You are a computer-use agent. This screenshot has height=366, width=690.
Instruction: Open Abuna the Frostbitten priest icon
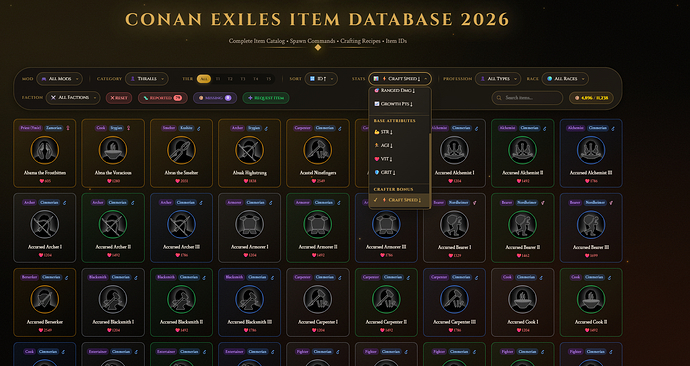tap(44, 150)
